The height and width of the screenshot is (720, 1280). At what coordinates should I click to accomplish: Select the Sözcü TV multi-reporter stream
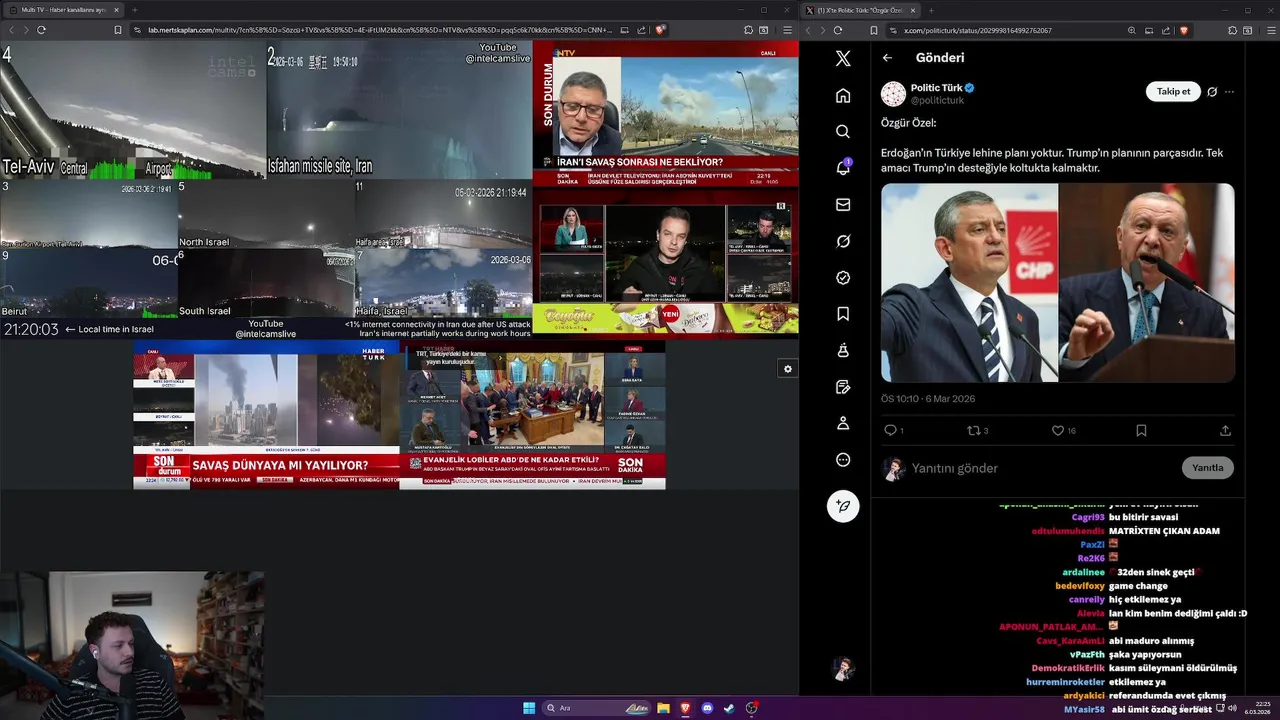(665, 262)
